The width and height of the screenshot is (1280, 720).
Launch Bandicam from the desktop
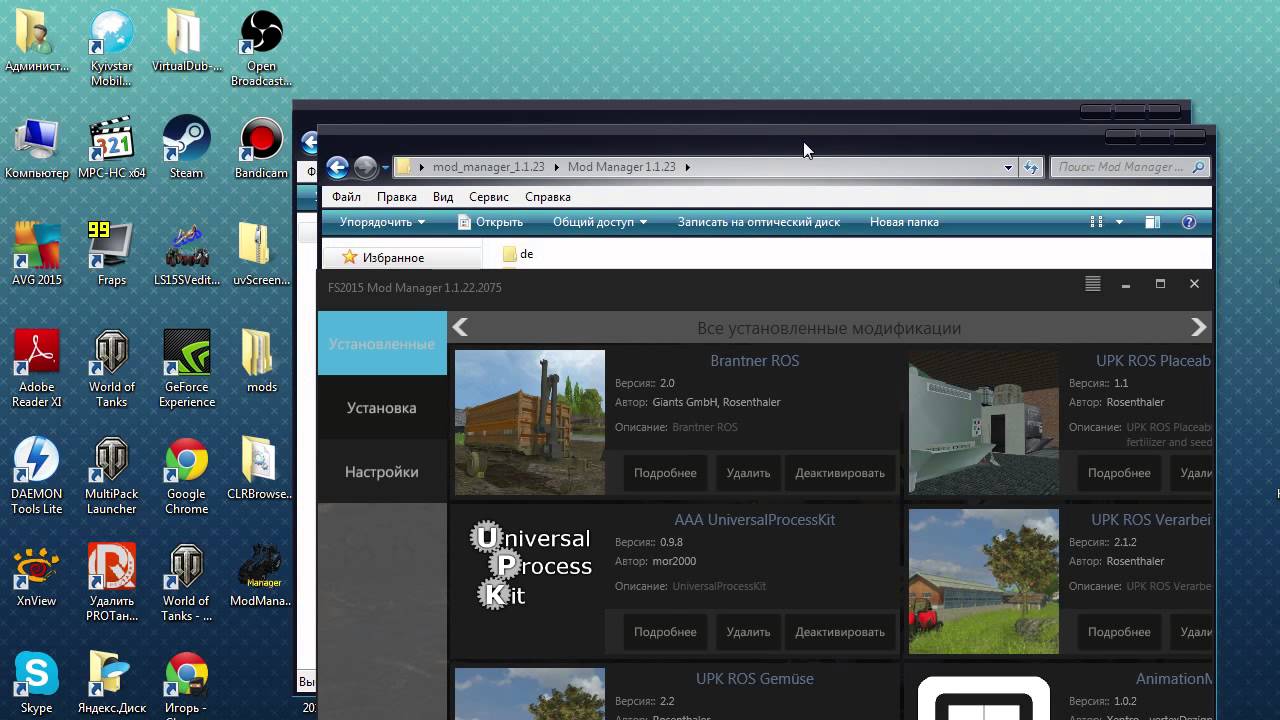click(261, 147)
